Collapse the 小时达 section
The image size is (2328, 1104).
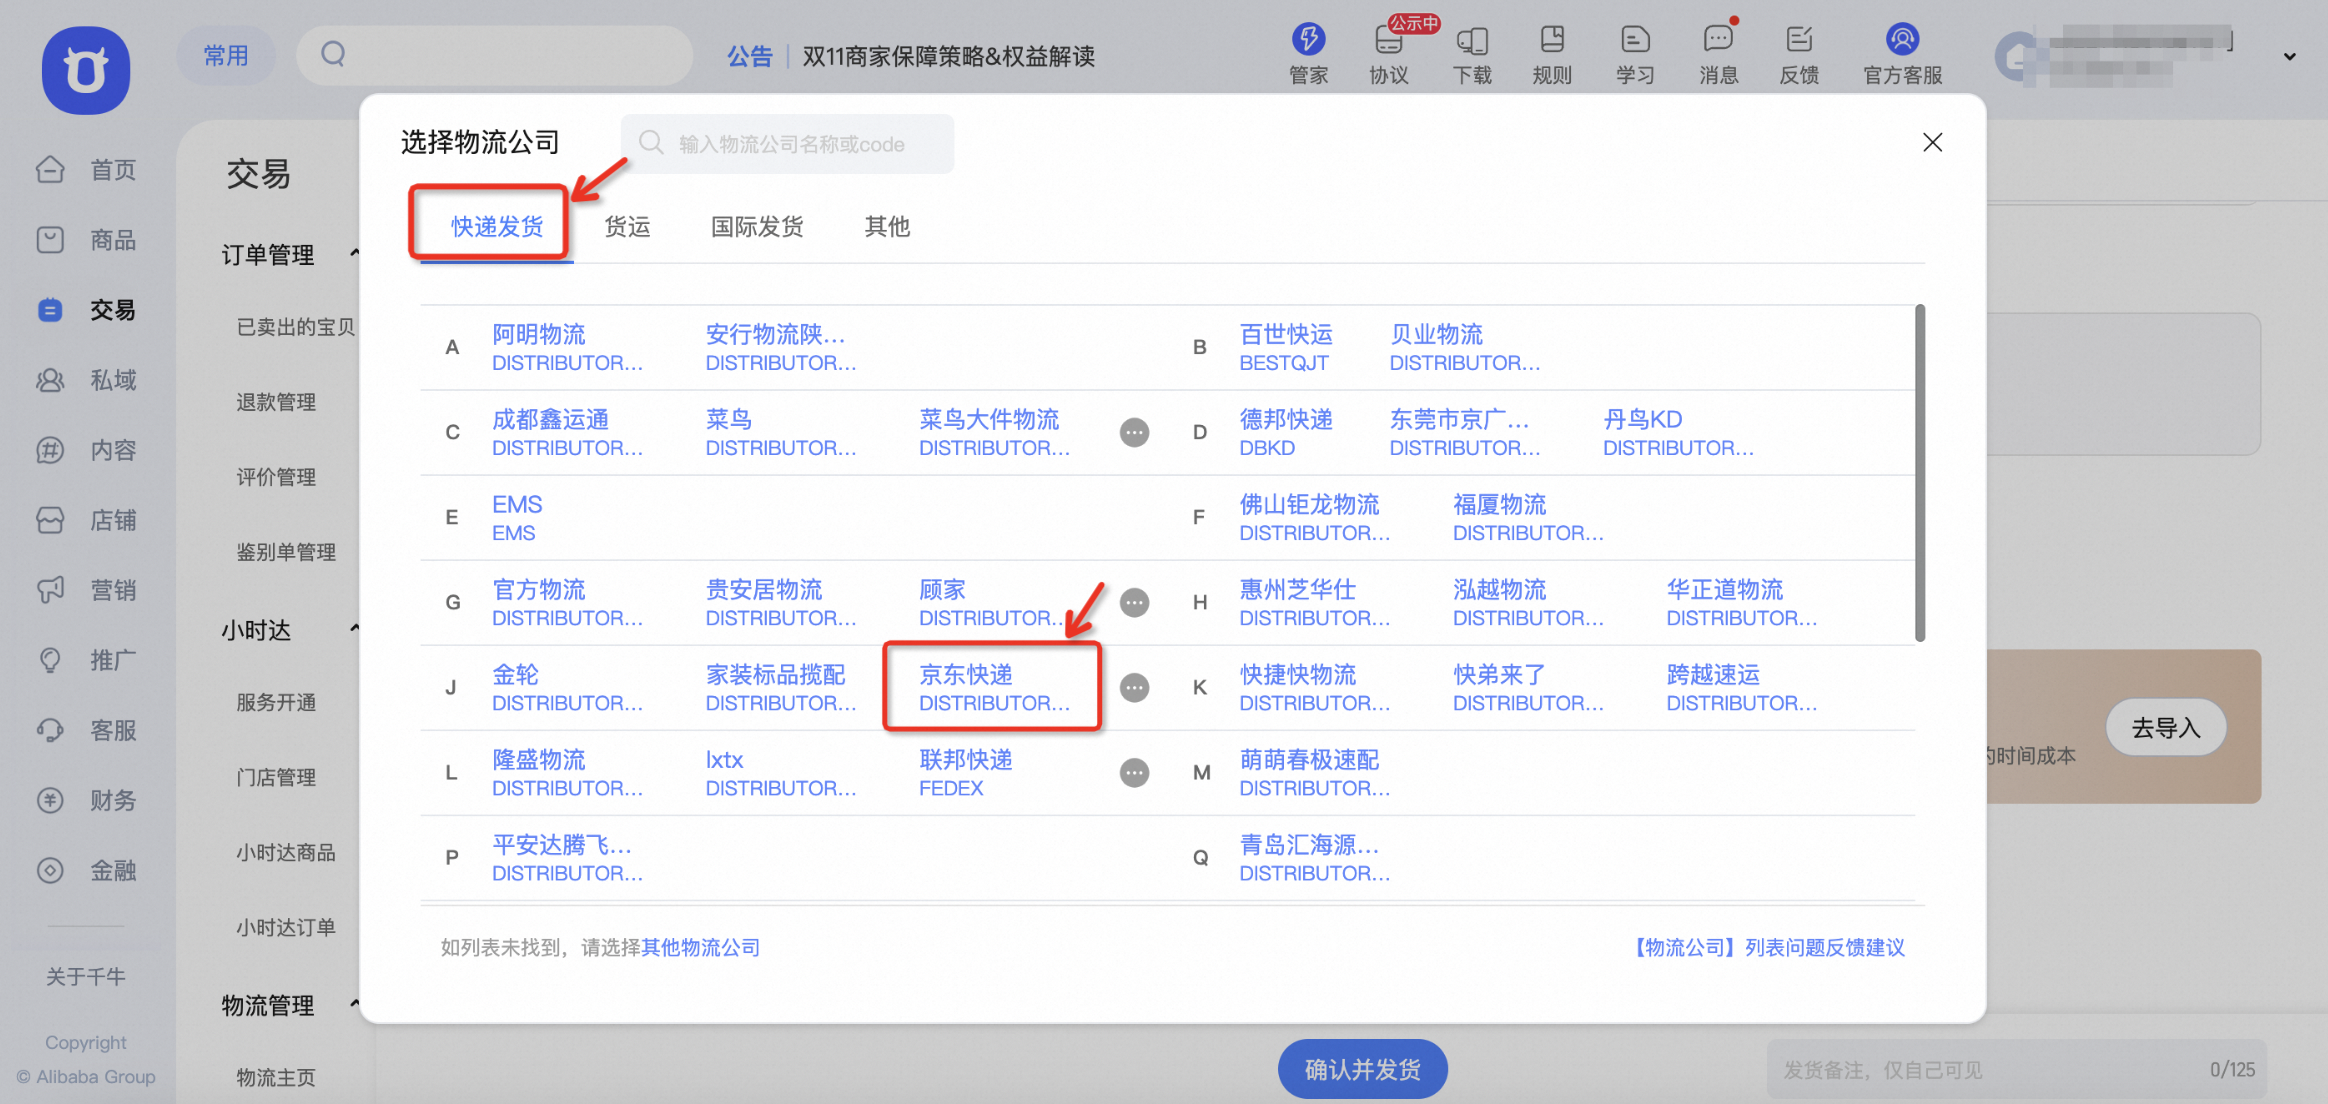[354, 629]
